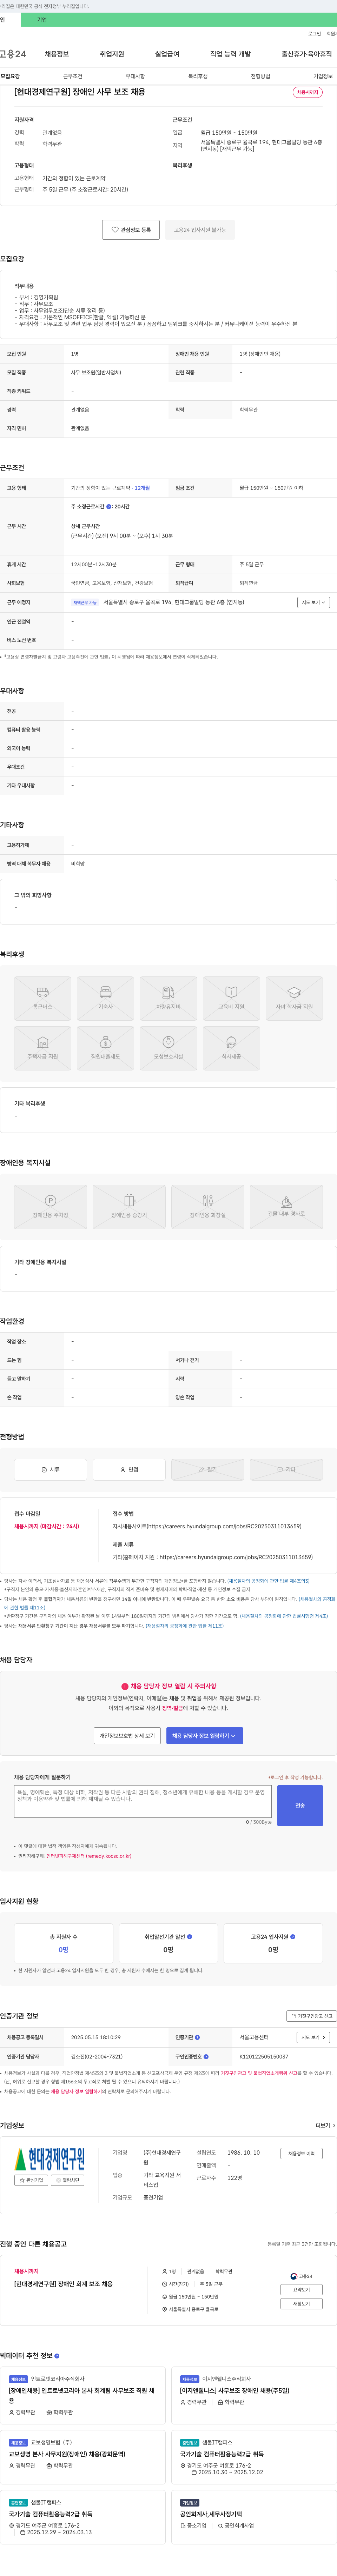Click the 고용24 logo

tap(13, 54)
